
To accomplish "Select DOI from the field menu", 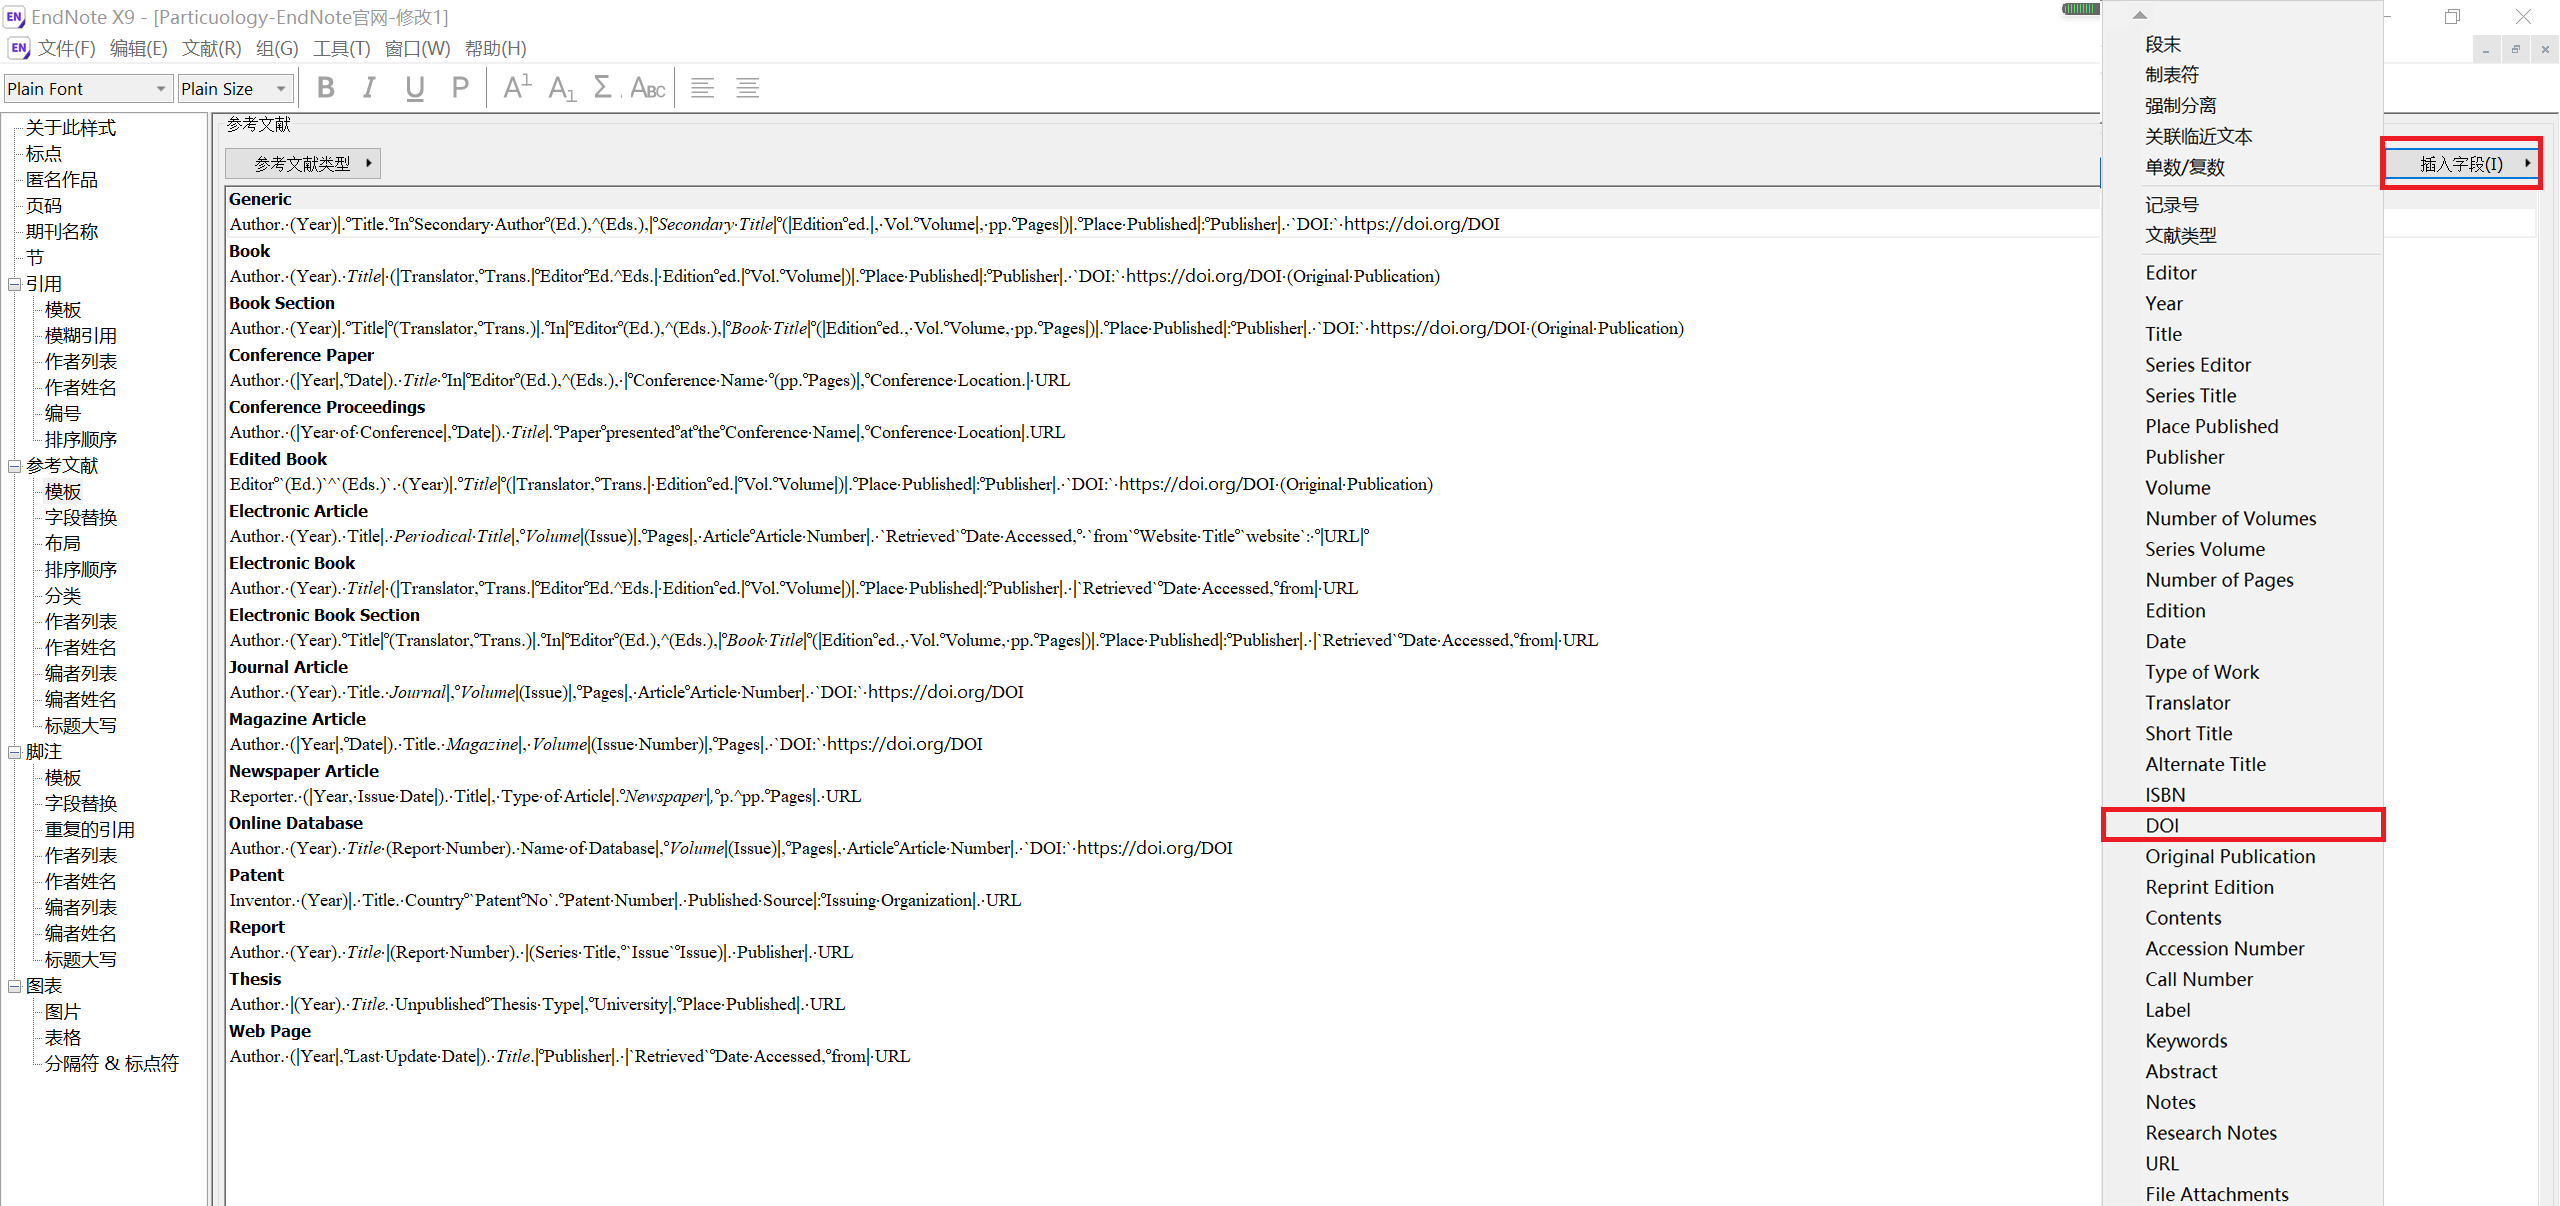I will click(2243, 825).
